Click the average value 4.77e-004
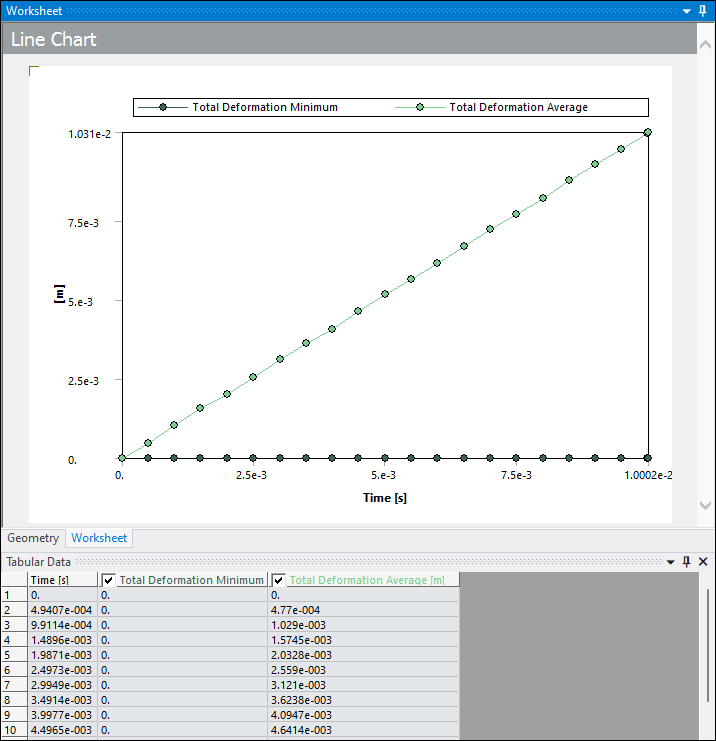The height and width of the screenshot is (741, 716). 363,610
